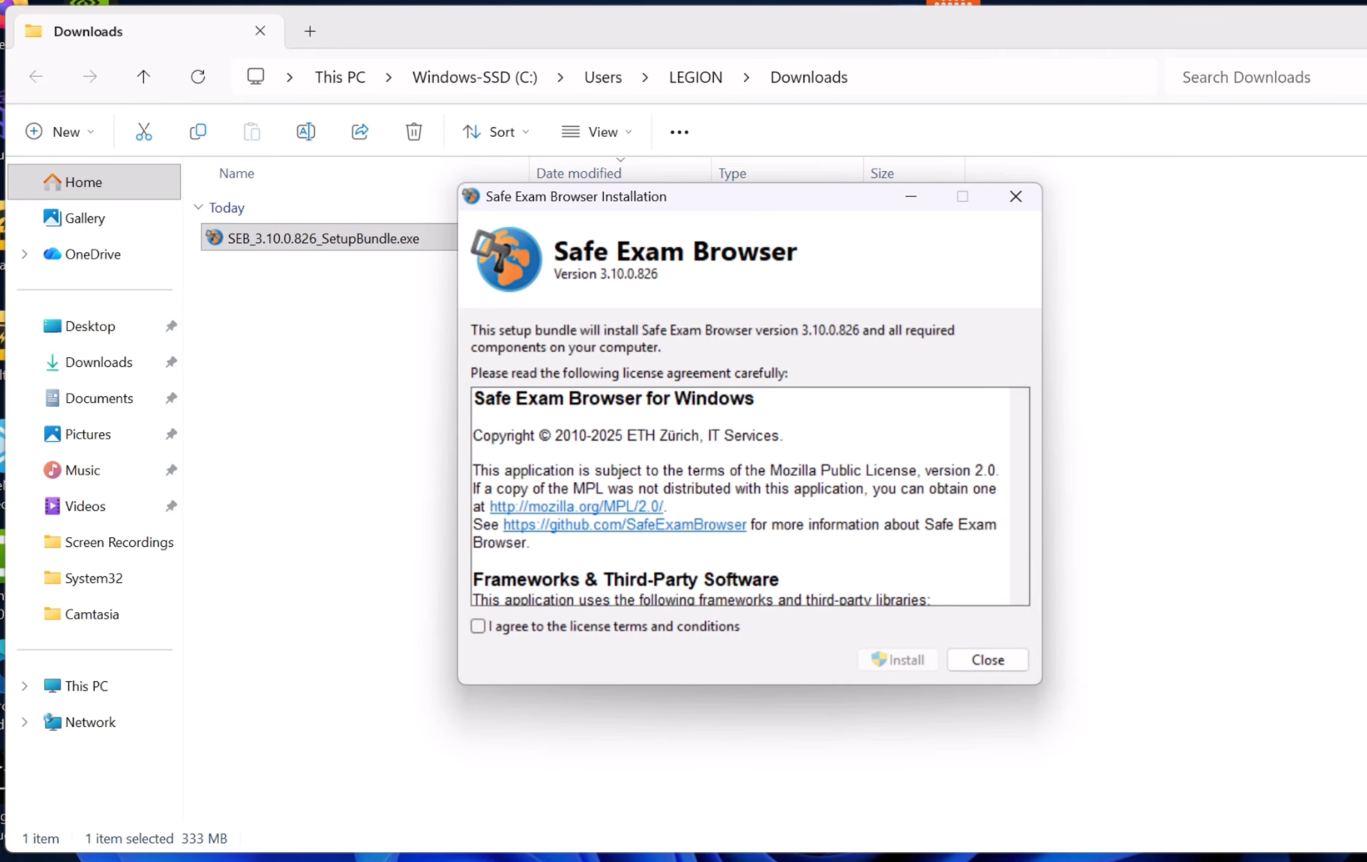Viewport: 1367px width, 862px height.
Task: Open Home in the sidebar
Action: point(94,182)
